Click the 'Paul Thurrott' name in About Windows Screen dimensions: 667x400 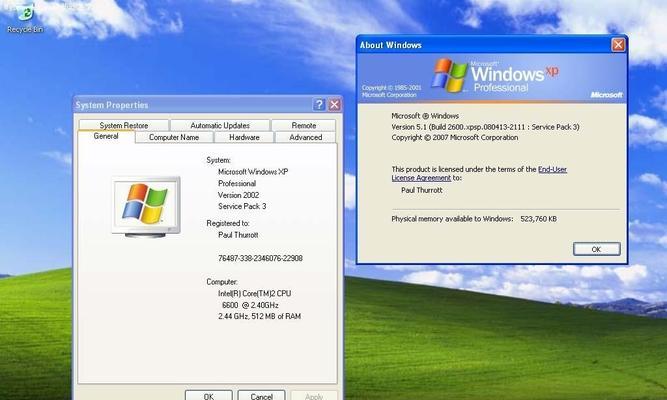tap(422, 190)
